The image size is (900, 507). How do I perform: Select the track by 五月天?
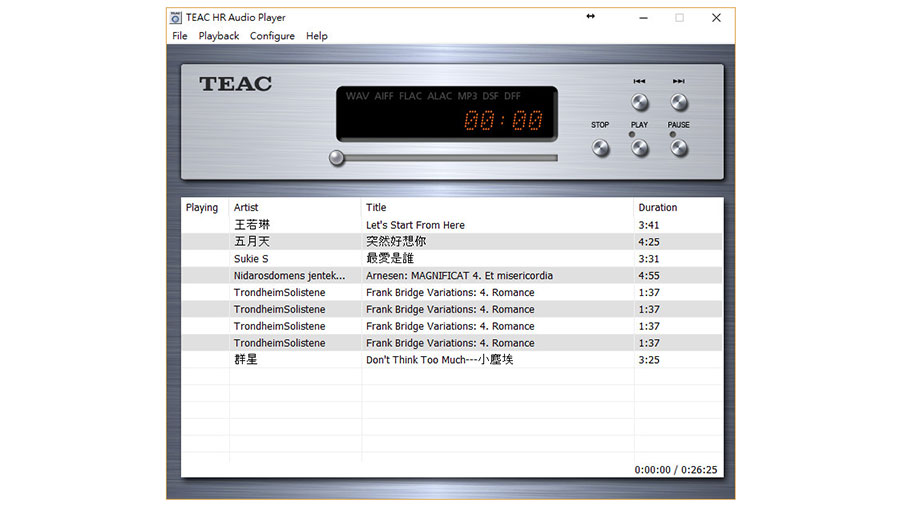(x=452, y=242)
